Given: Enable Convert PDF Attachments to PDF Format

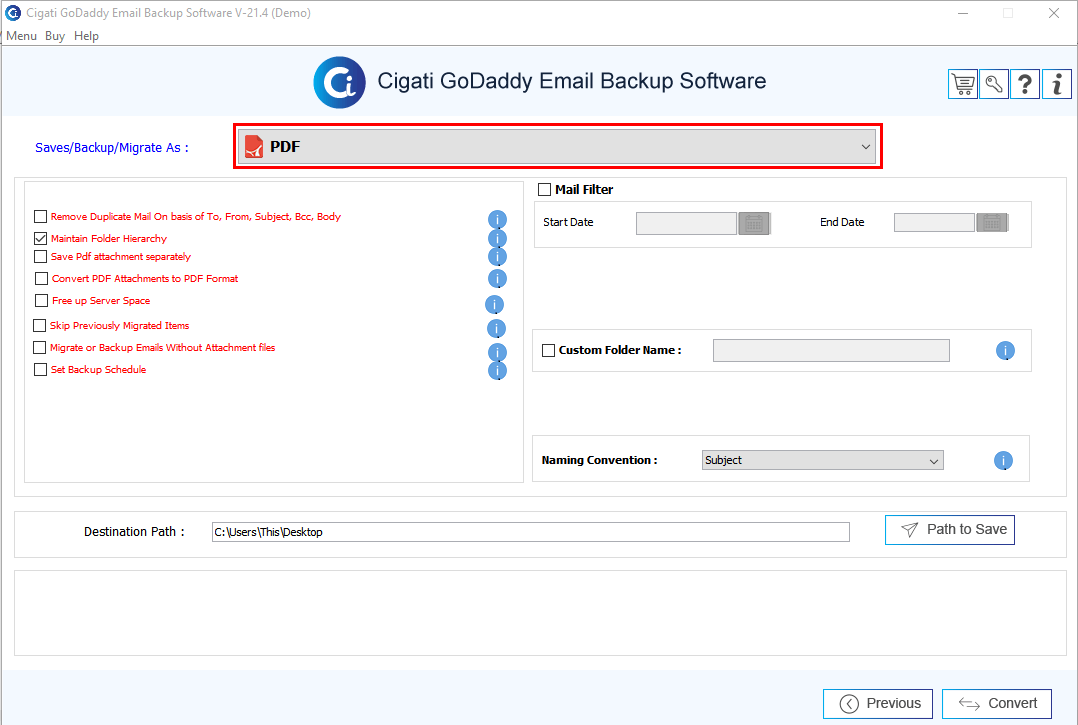Looking at the screenshot, I should (x=41, y=278).
